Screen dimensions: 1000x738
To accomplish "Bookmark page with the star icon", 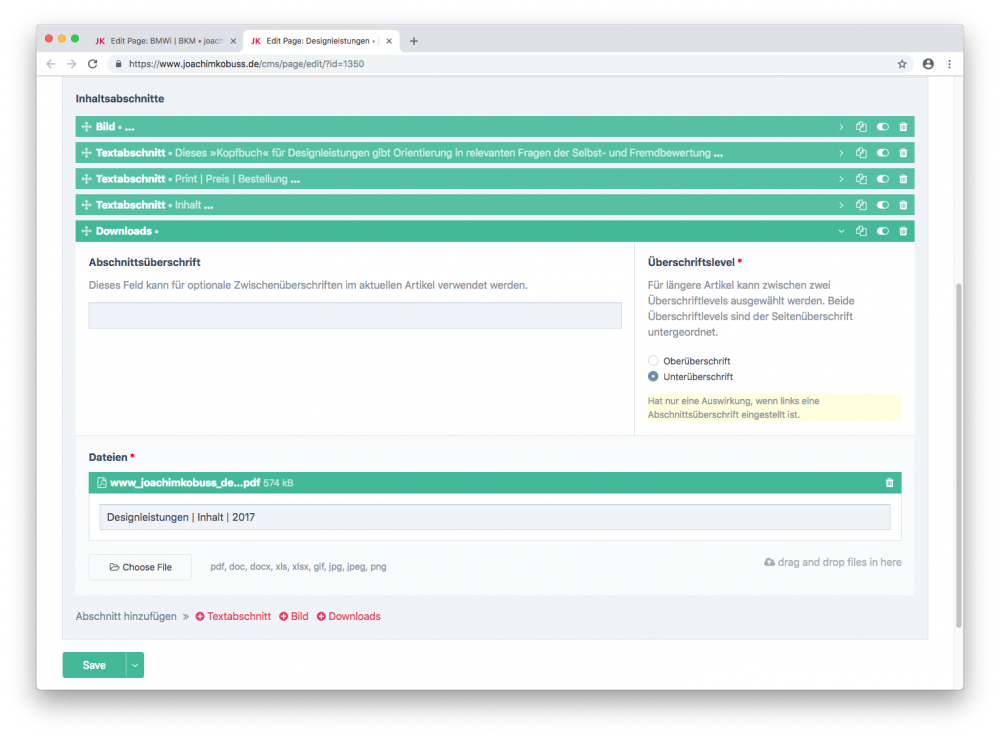I will [x=902, y=63].
